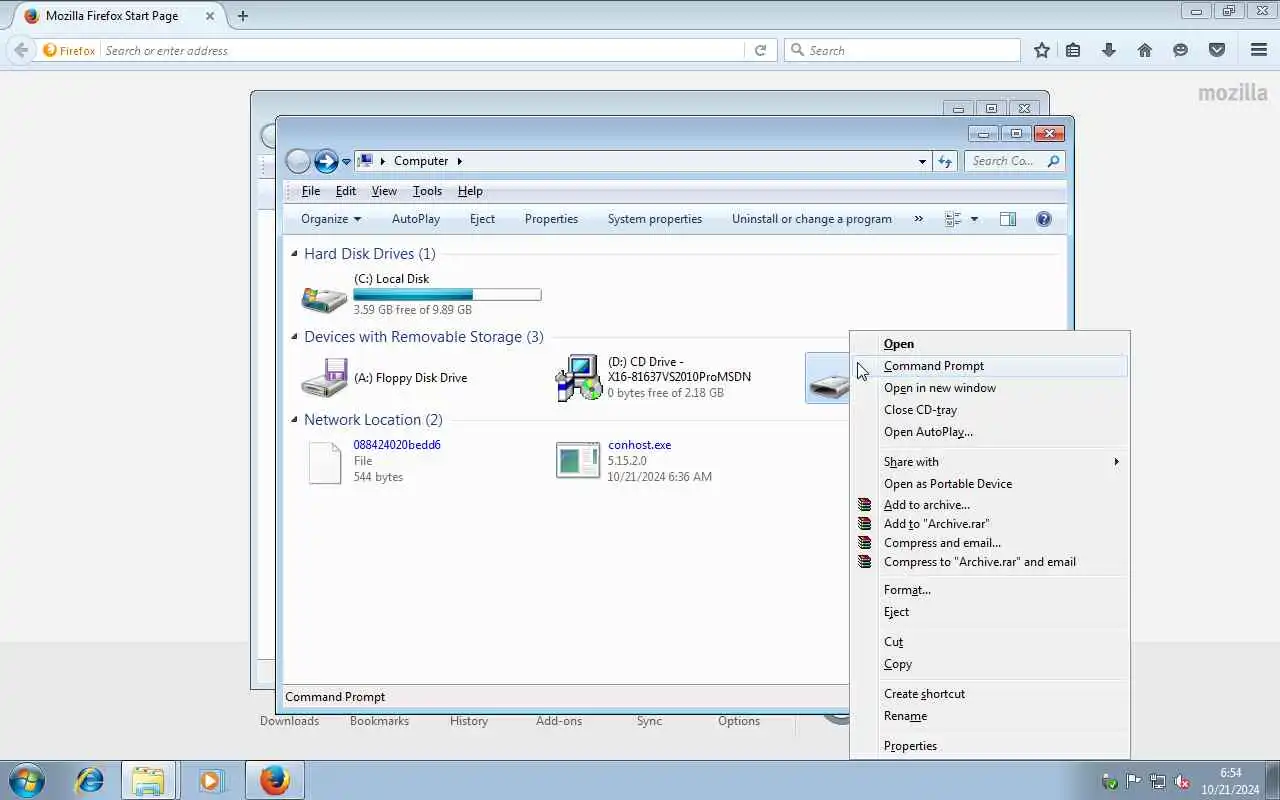Click the Properties toolbar button
This screenshot has width=1280, height=800.
pyautogui.click(x=551, y=219)
